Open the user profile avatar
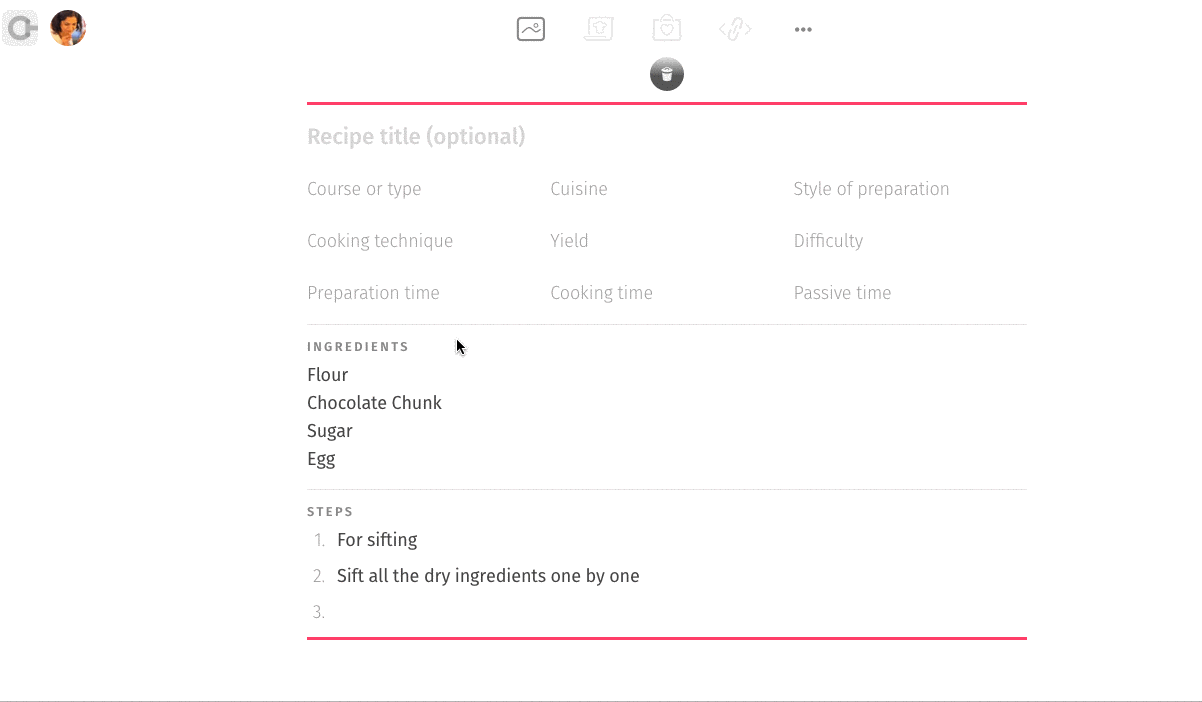 68,28
